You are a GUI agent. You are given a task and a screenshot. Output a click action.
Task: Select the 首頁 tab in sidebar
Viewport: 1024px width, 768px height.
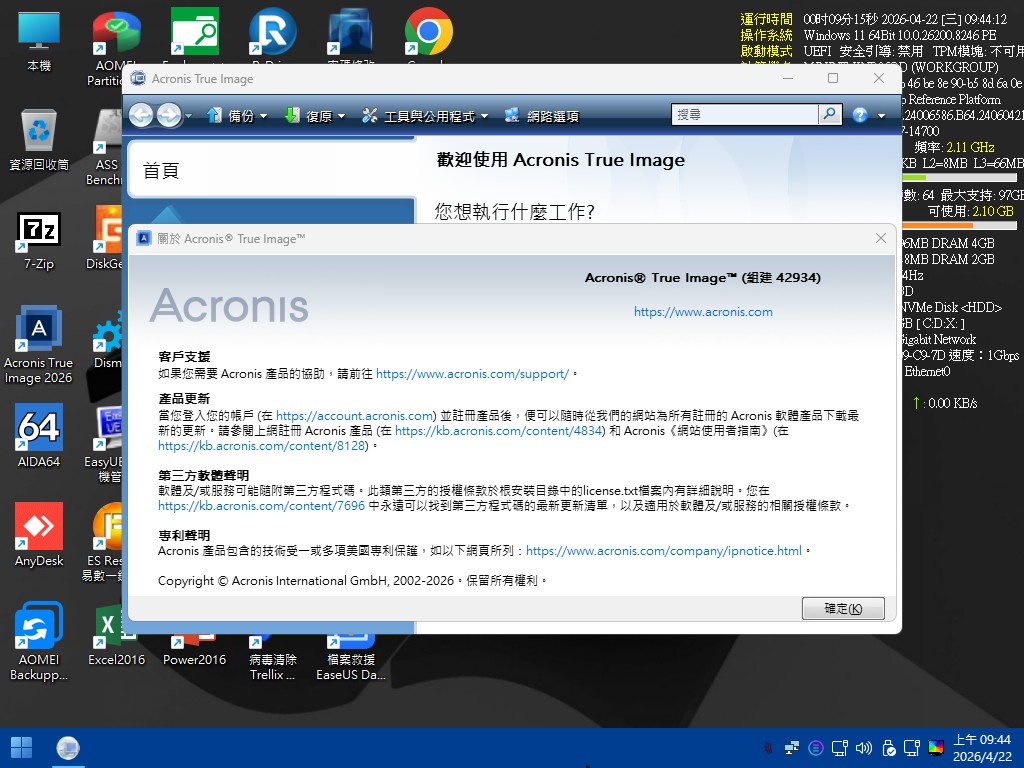(x=270, y=171)
